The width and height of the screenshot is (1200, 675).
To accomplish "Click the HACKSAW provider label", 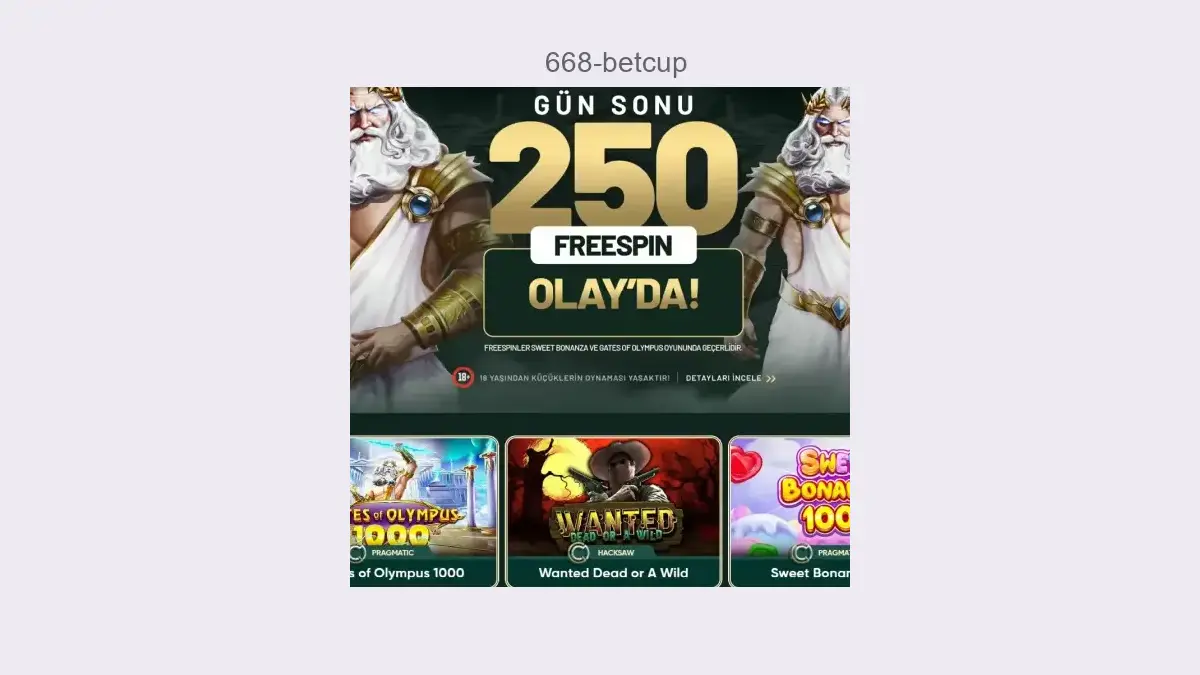I will [x=616, y=552].
